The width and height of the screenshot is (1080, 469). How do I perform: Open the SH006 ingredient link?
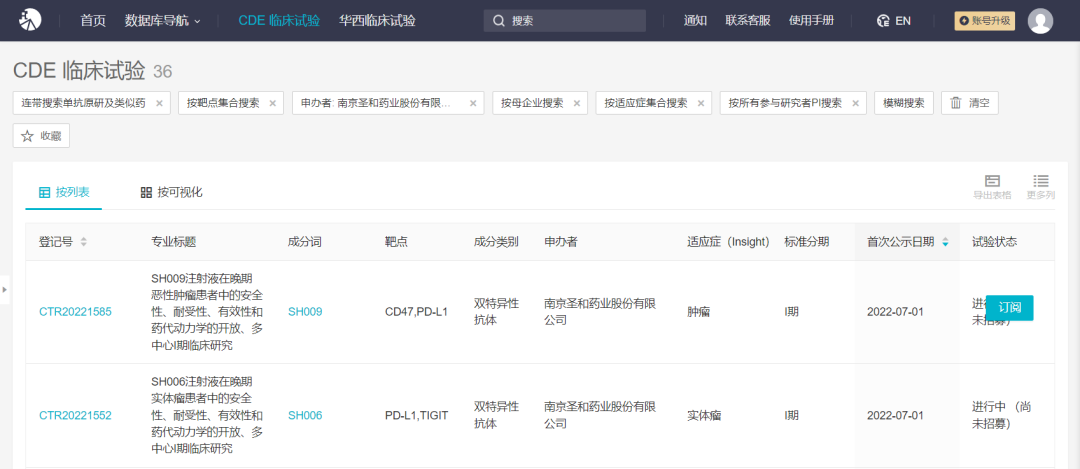pos(305,415)
